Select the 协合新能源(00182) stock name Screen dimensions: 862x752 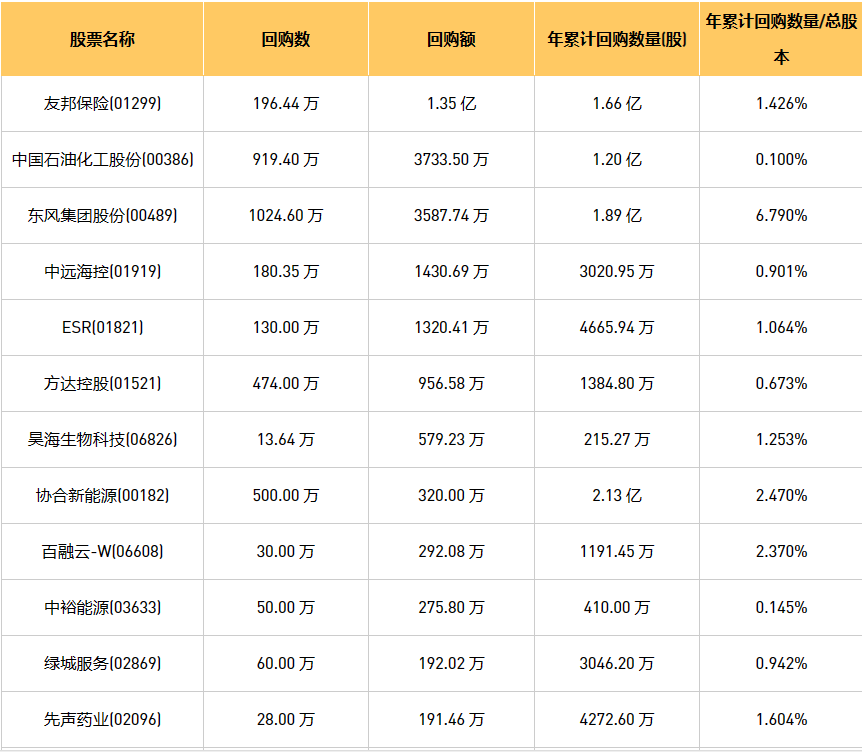coord(102,495)
